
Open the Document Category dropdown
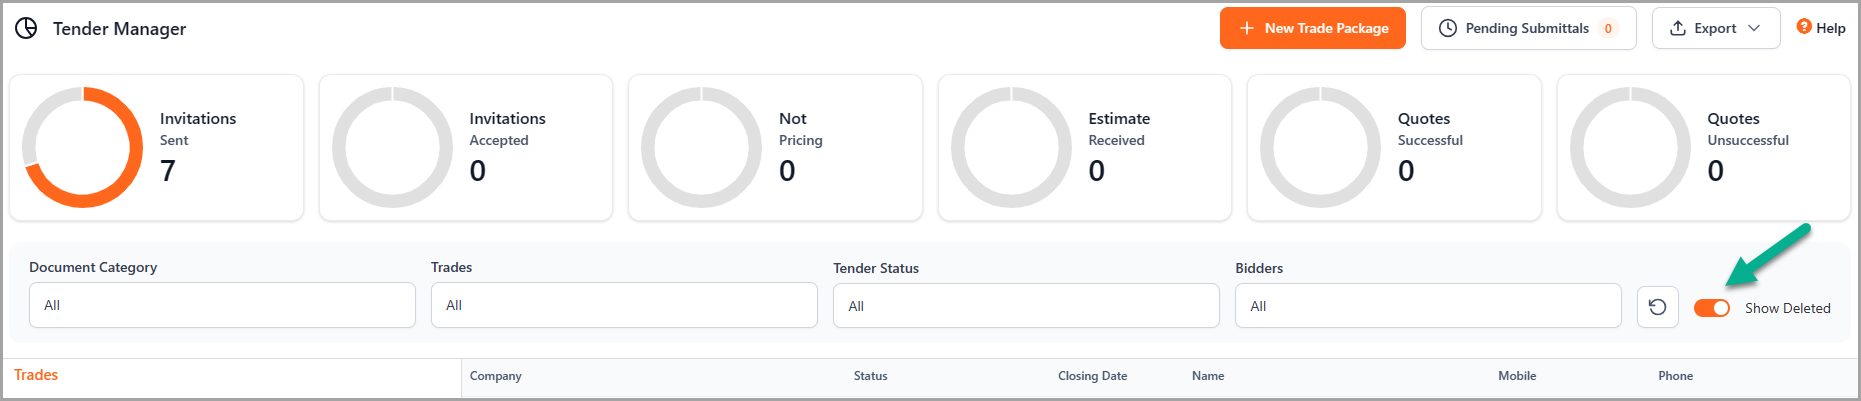[222, 305]
